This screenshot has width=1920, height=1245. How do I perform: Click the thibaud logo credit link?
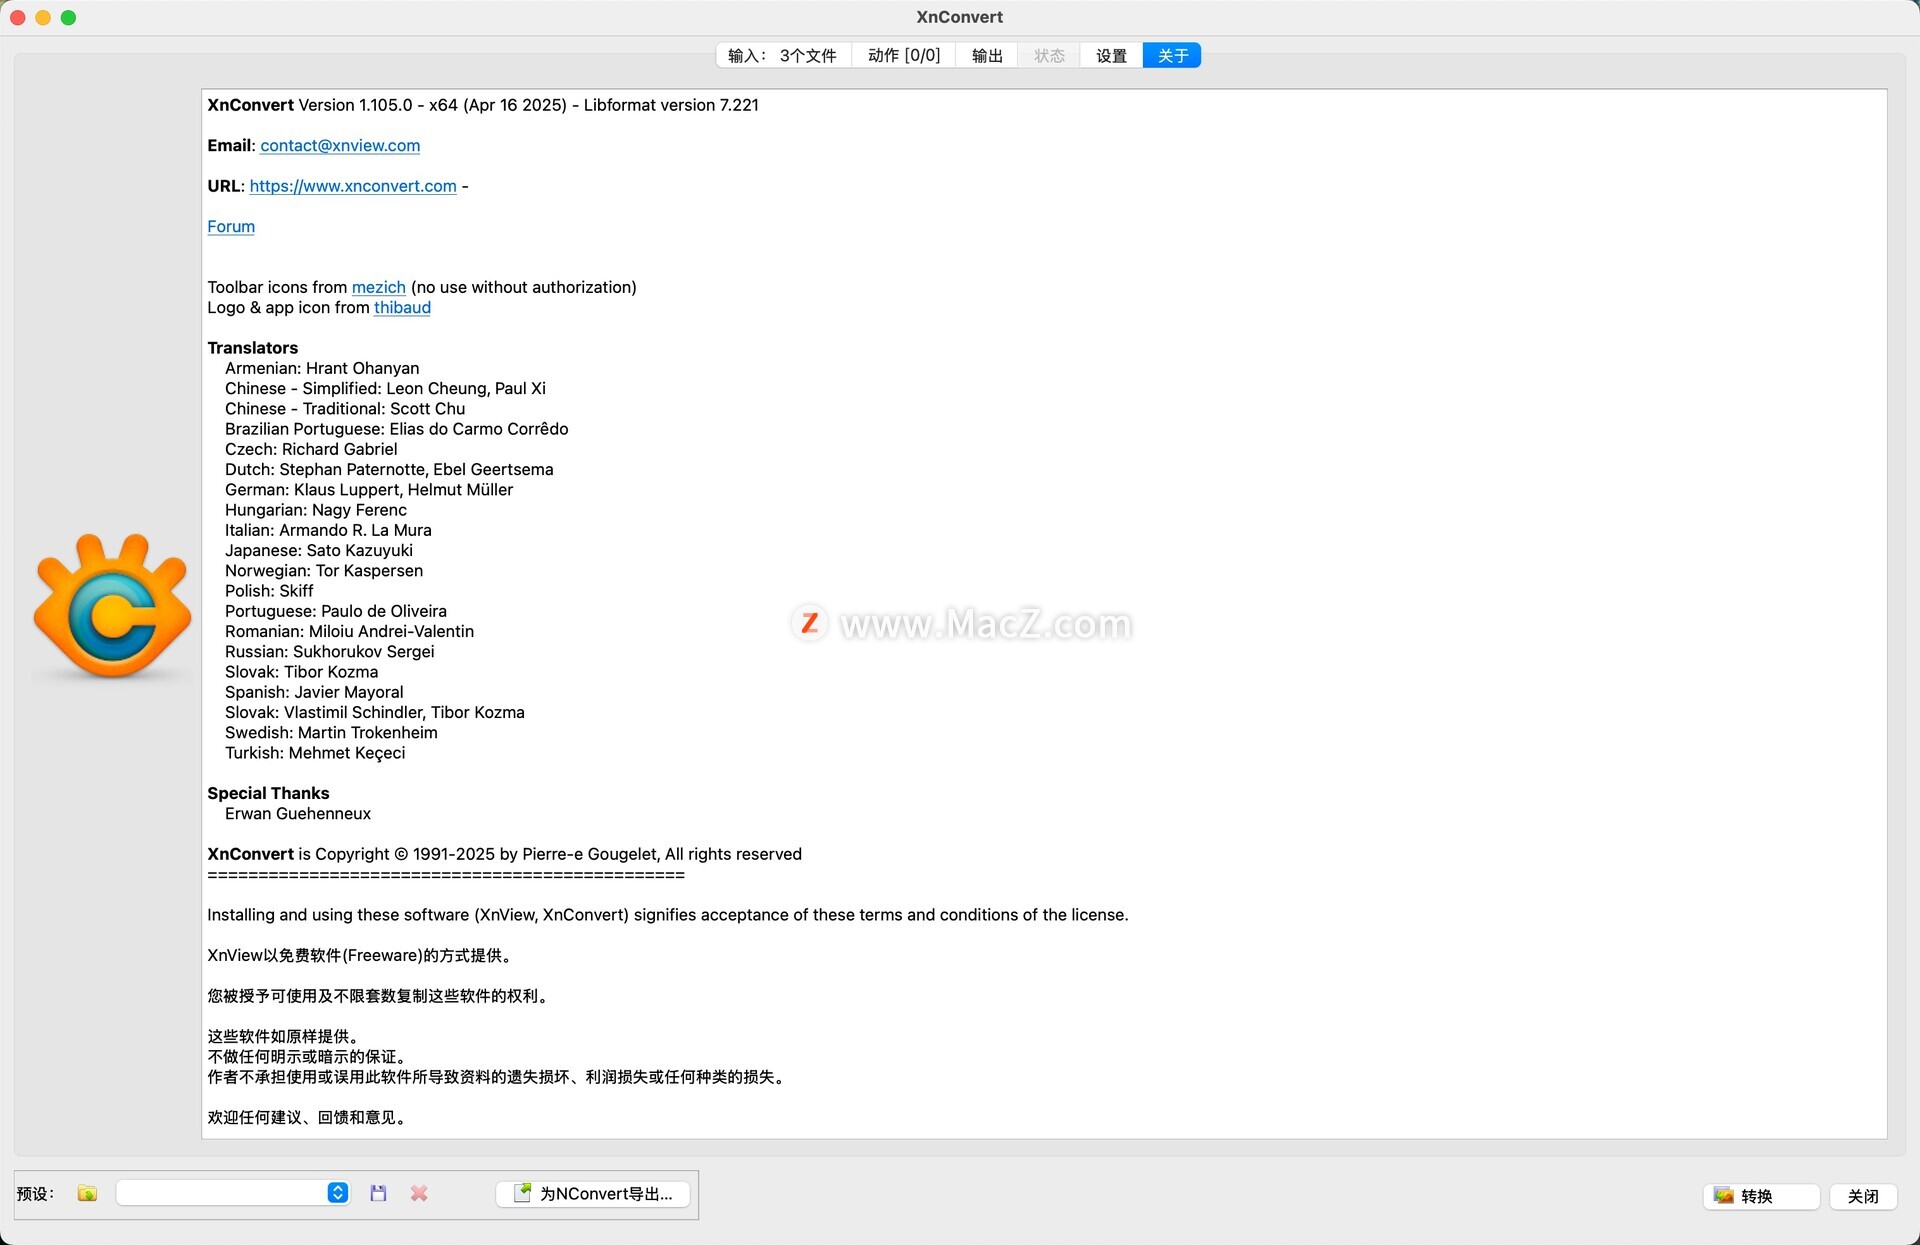point(402,308)
